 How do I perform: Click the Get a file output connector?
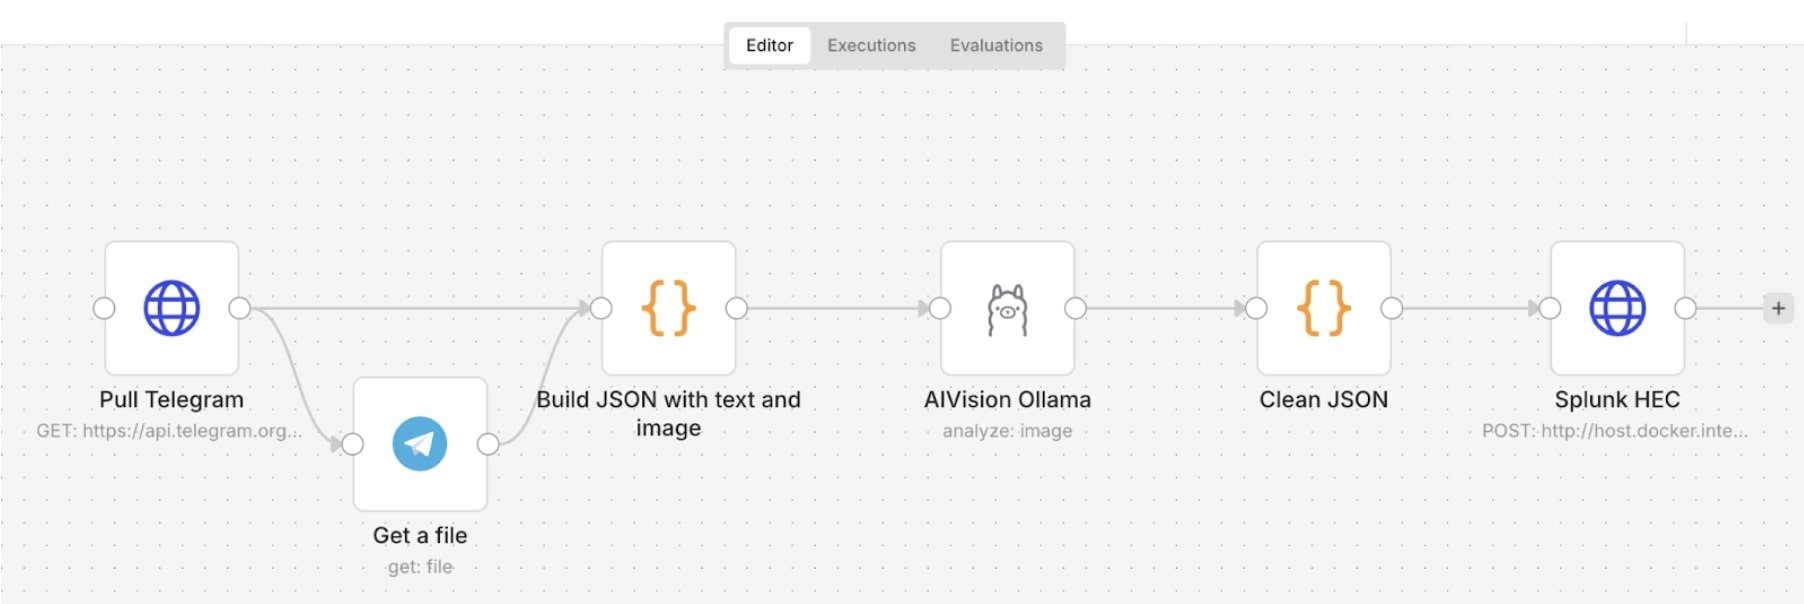coord(488,444)
